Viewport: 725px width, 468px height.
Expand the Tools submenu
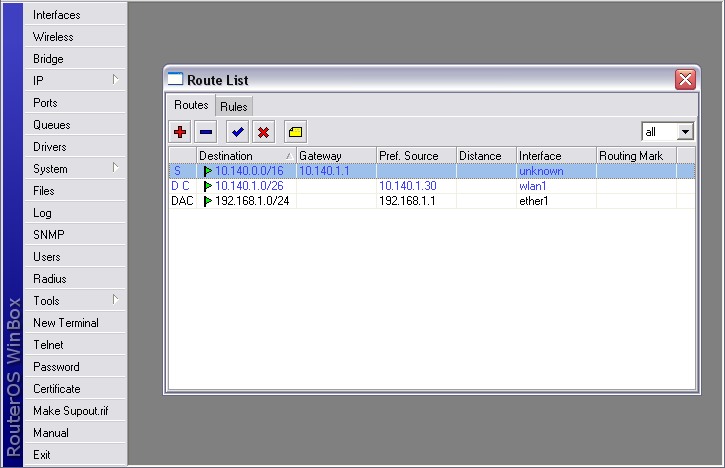click(75, 301)
